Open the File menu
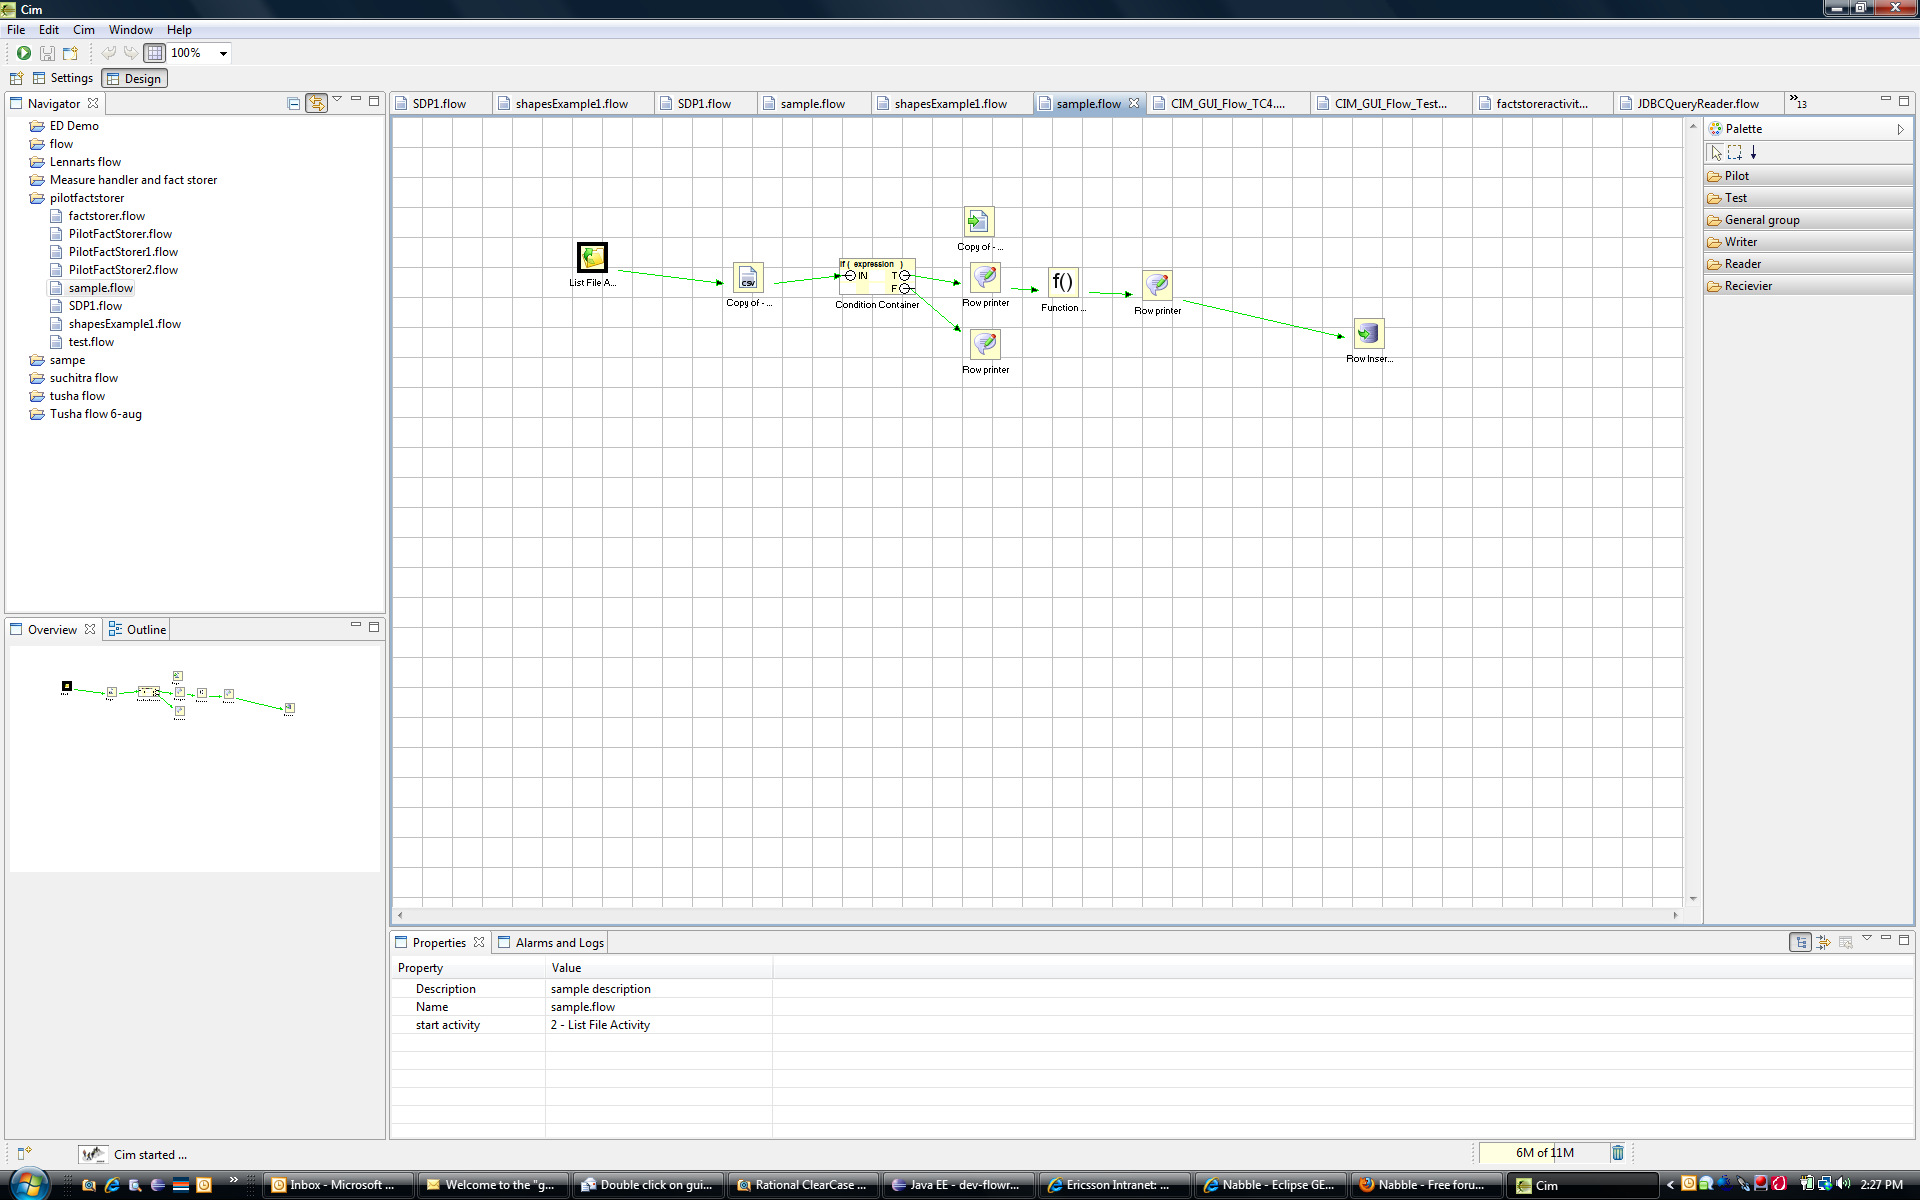The height and width of the screenshot is (1200, 1920). [x=16, y=30]
